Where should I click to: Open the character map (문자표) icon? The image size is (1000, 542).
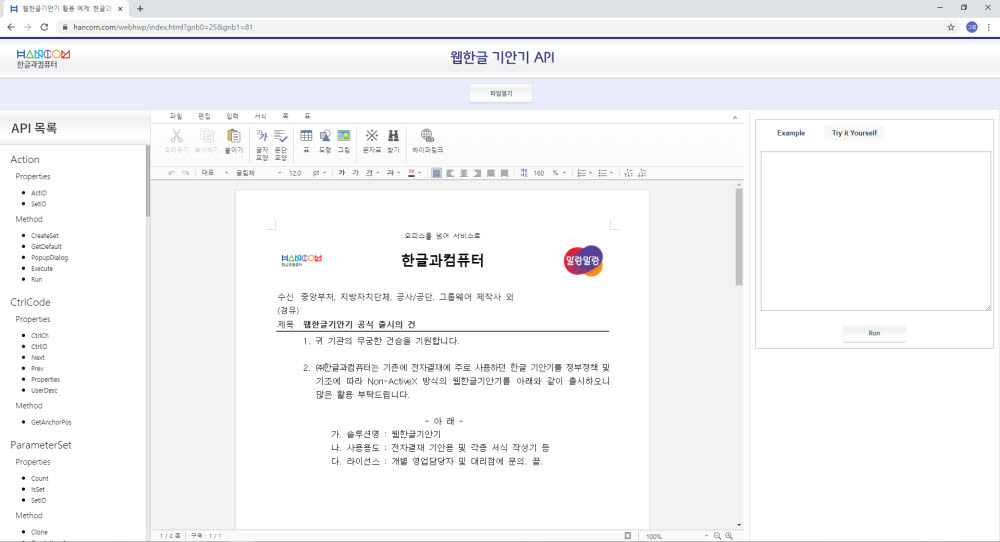tap(372, 136)
